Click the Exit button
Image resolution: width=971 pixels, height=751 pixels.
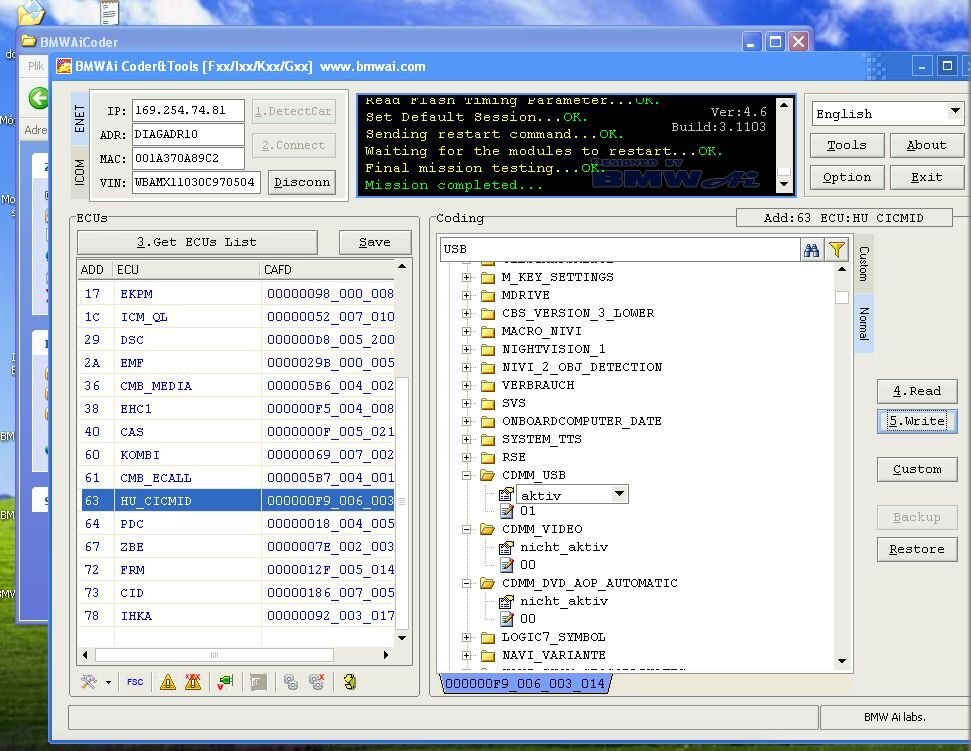[x=927, y=178]
